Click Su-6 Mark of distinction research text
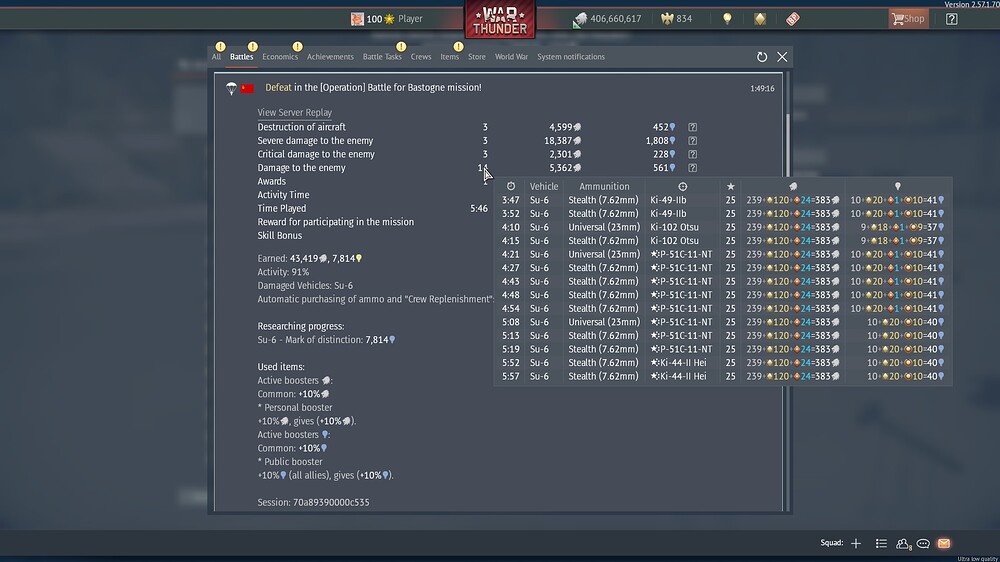The image size is (1000, 562). tap(327, 339)
